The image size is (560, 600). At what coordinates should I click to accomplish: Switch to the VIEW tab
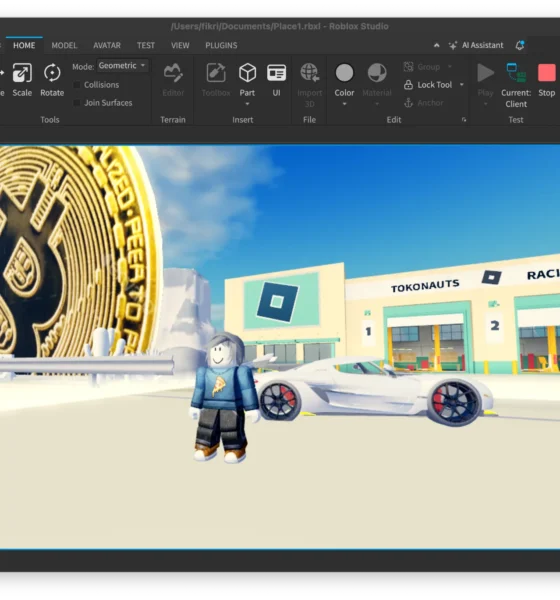[x=180, y=45]
